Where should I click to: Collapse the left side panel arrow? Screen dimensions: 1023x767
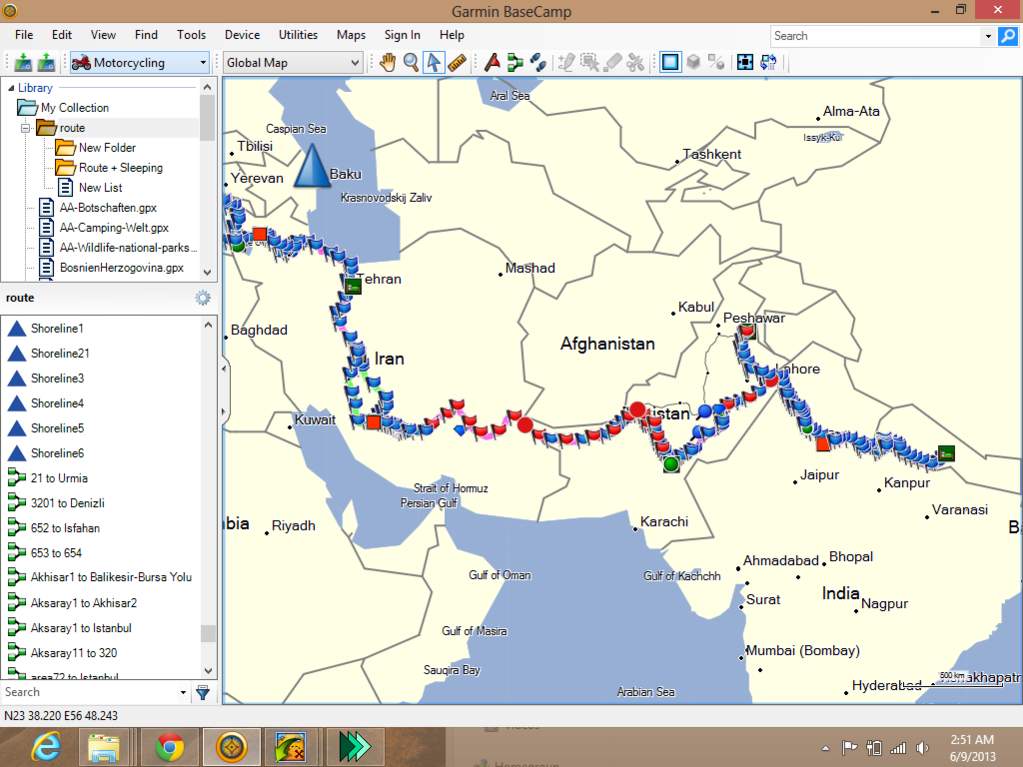pos(223,368)
